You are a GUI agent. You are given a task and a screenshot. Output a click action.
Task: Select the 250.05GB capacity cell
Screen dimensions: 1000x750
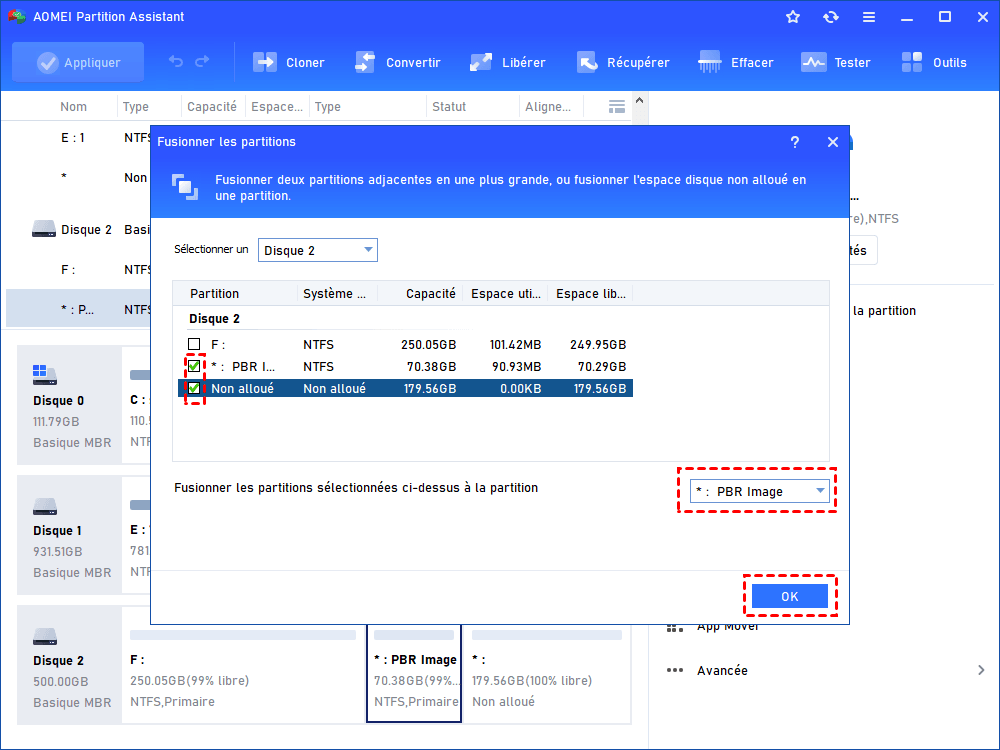(x=429, y=344)
